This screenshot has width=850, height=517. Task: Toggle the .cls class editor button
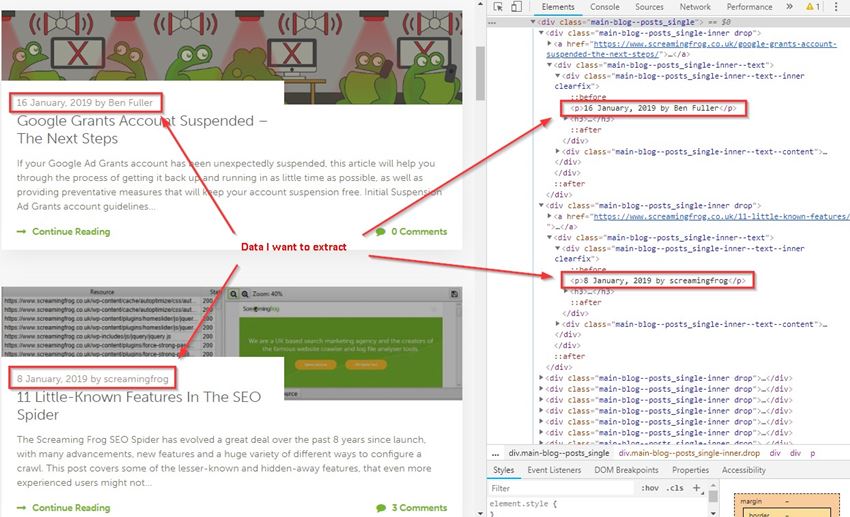pos(675,488)
